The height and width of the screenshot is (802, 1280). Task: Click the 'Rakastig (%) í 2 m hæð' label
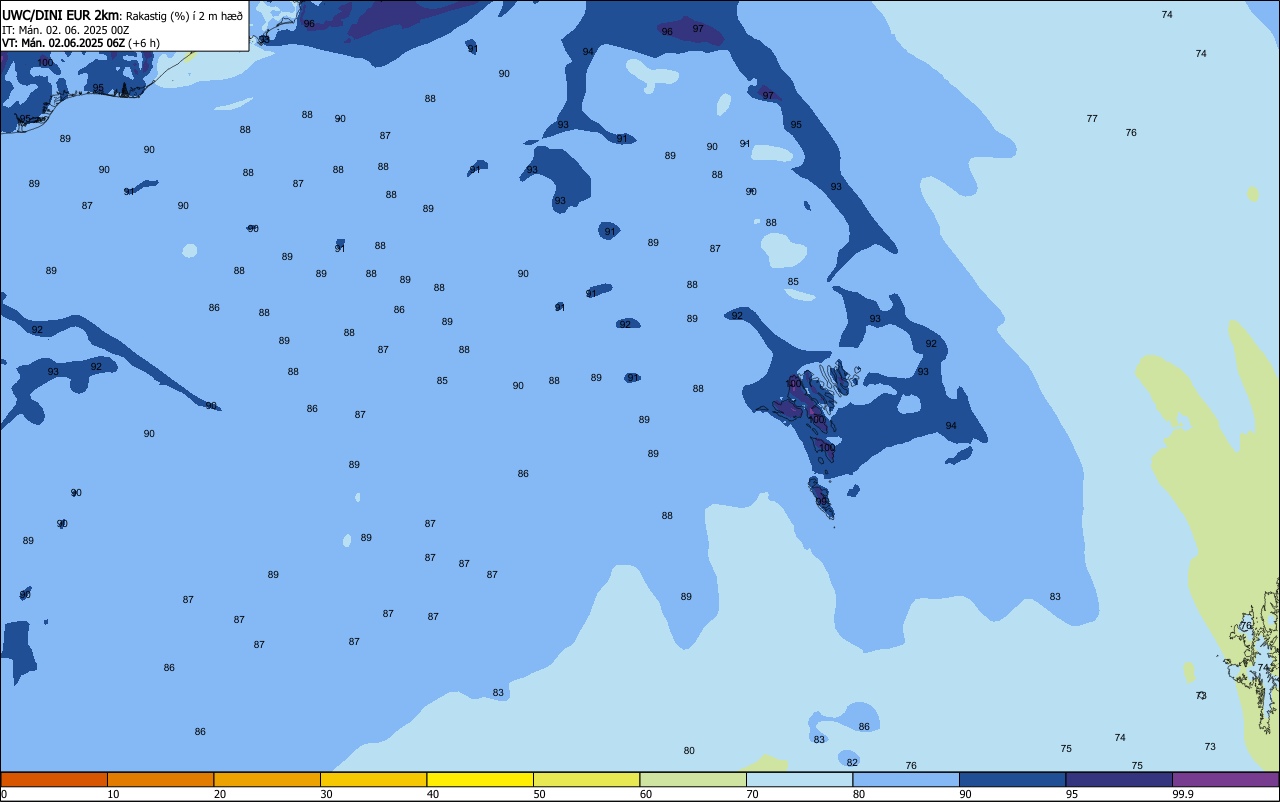(184, 16)
